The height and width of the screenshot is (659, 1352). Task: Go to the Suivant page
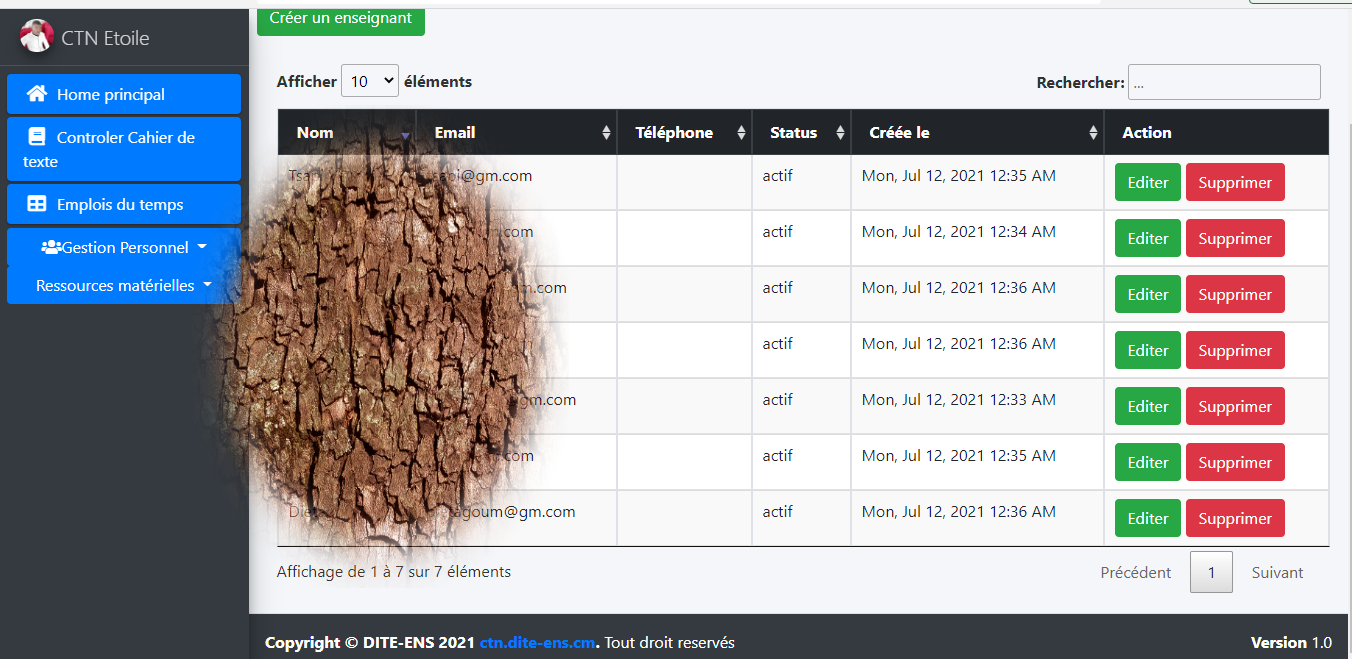point(1278,572)
